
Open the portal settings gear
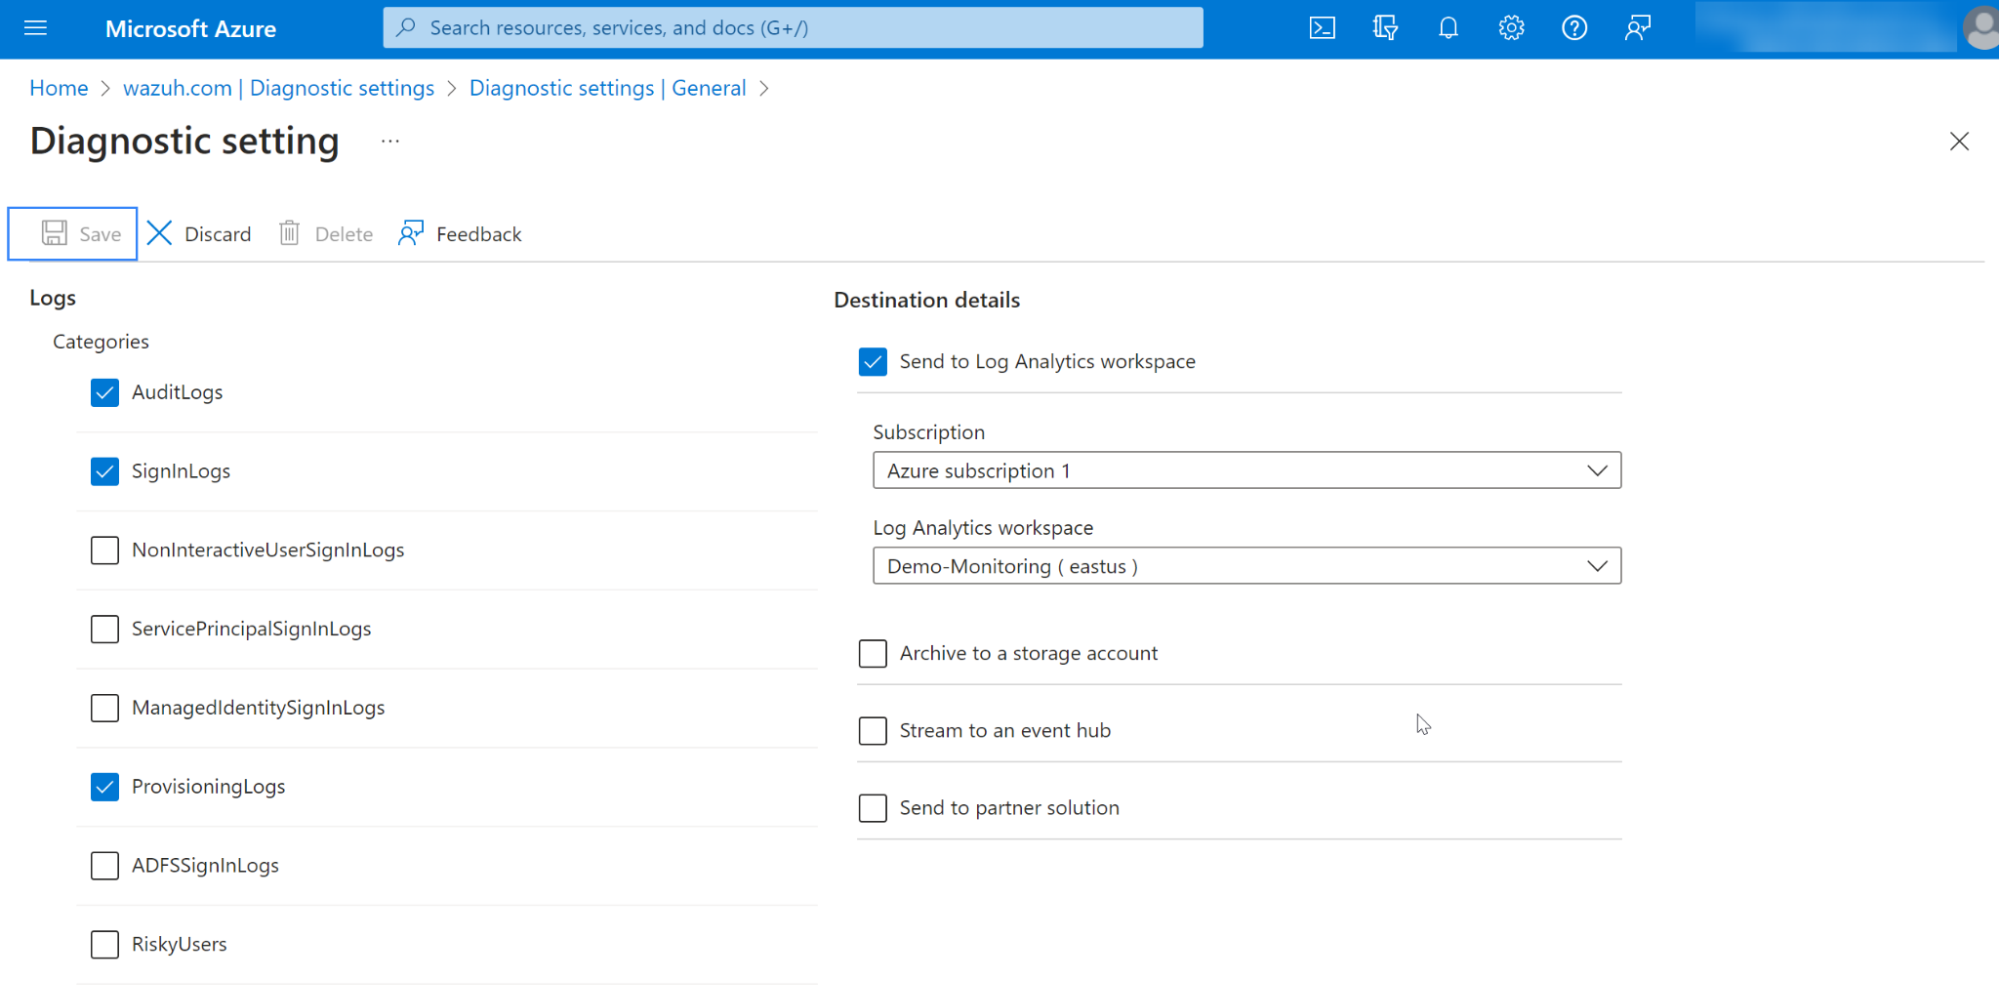[x=1511, y=28]
